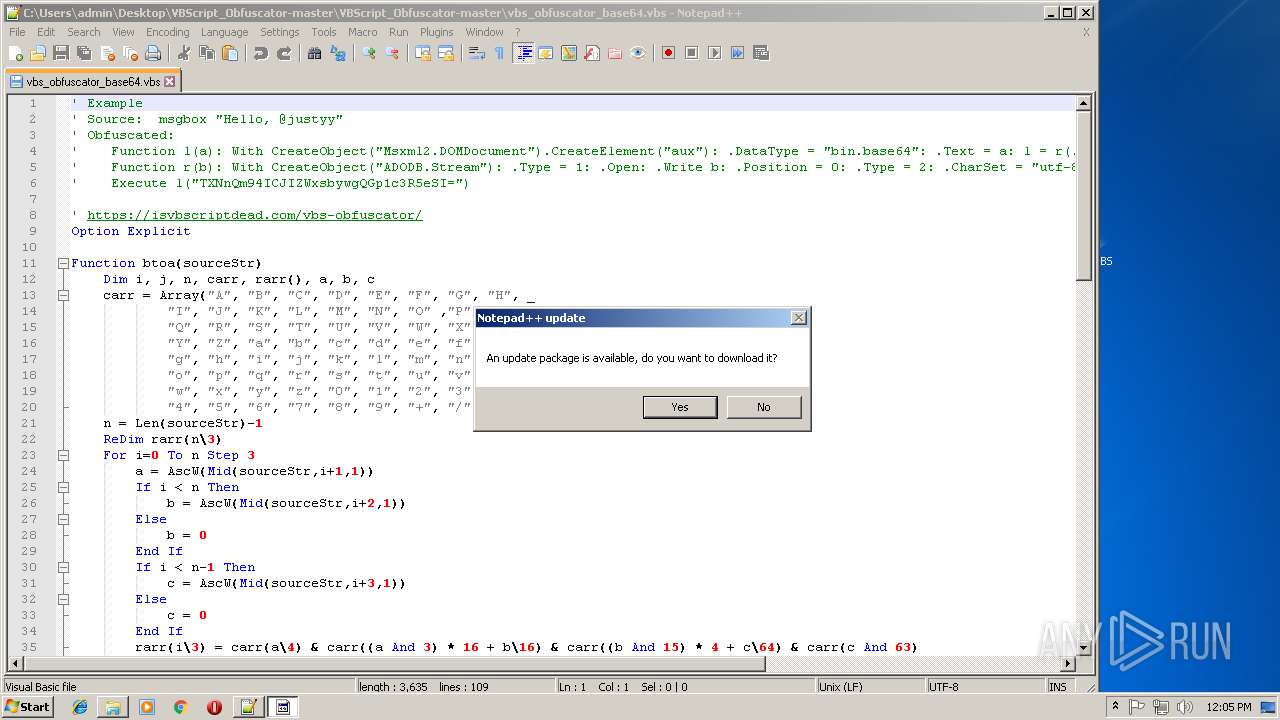Close the Notepad++ update dialog
This screenshot has width=1280, height=720.
coord(798,318)
